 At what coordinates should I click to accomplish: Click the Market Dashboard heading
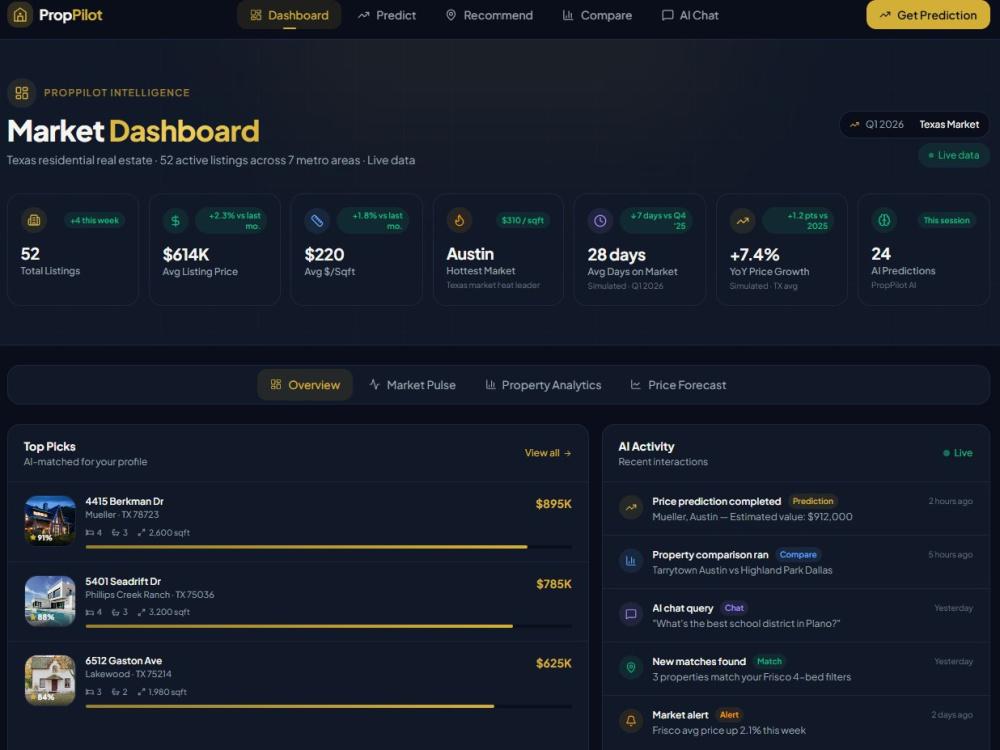pos(133,131)
